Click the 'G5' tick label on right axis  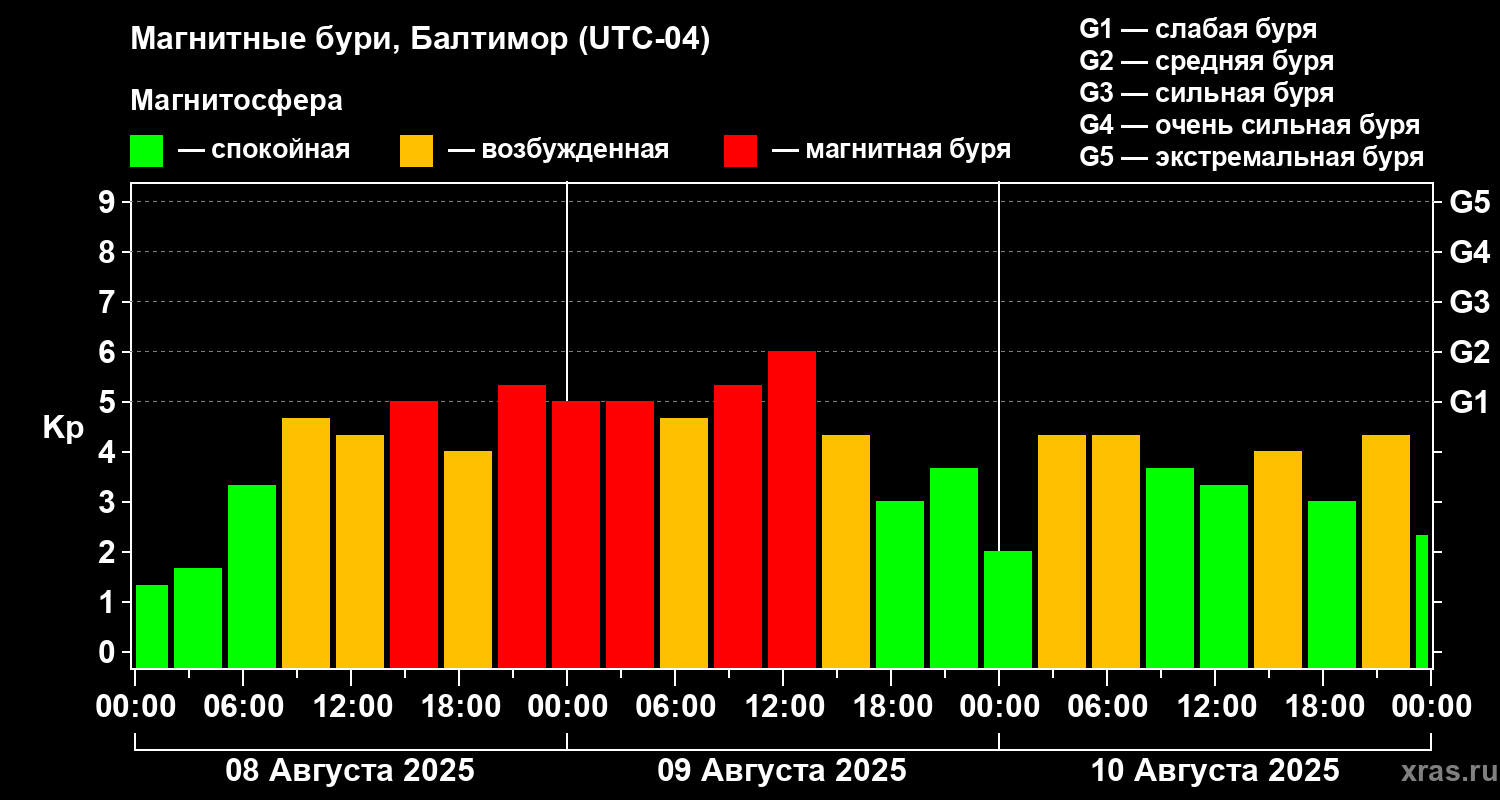1469,202
